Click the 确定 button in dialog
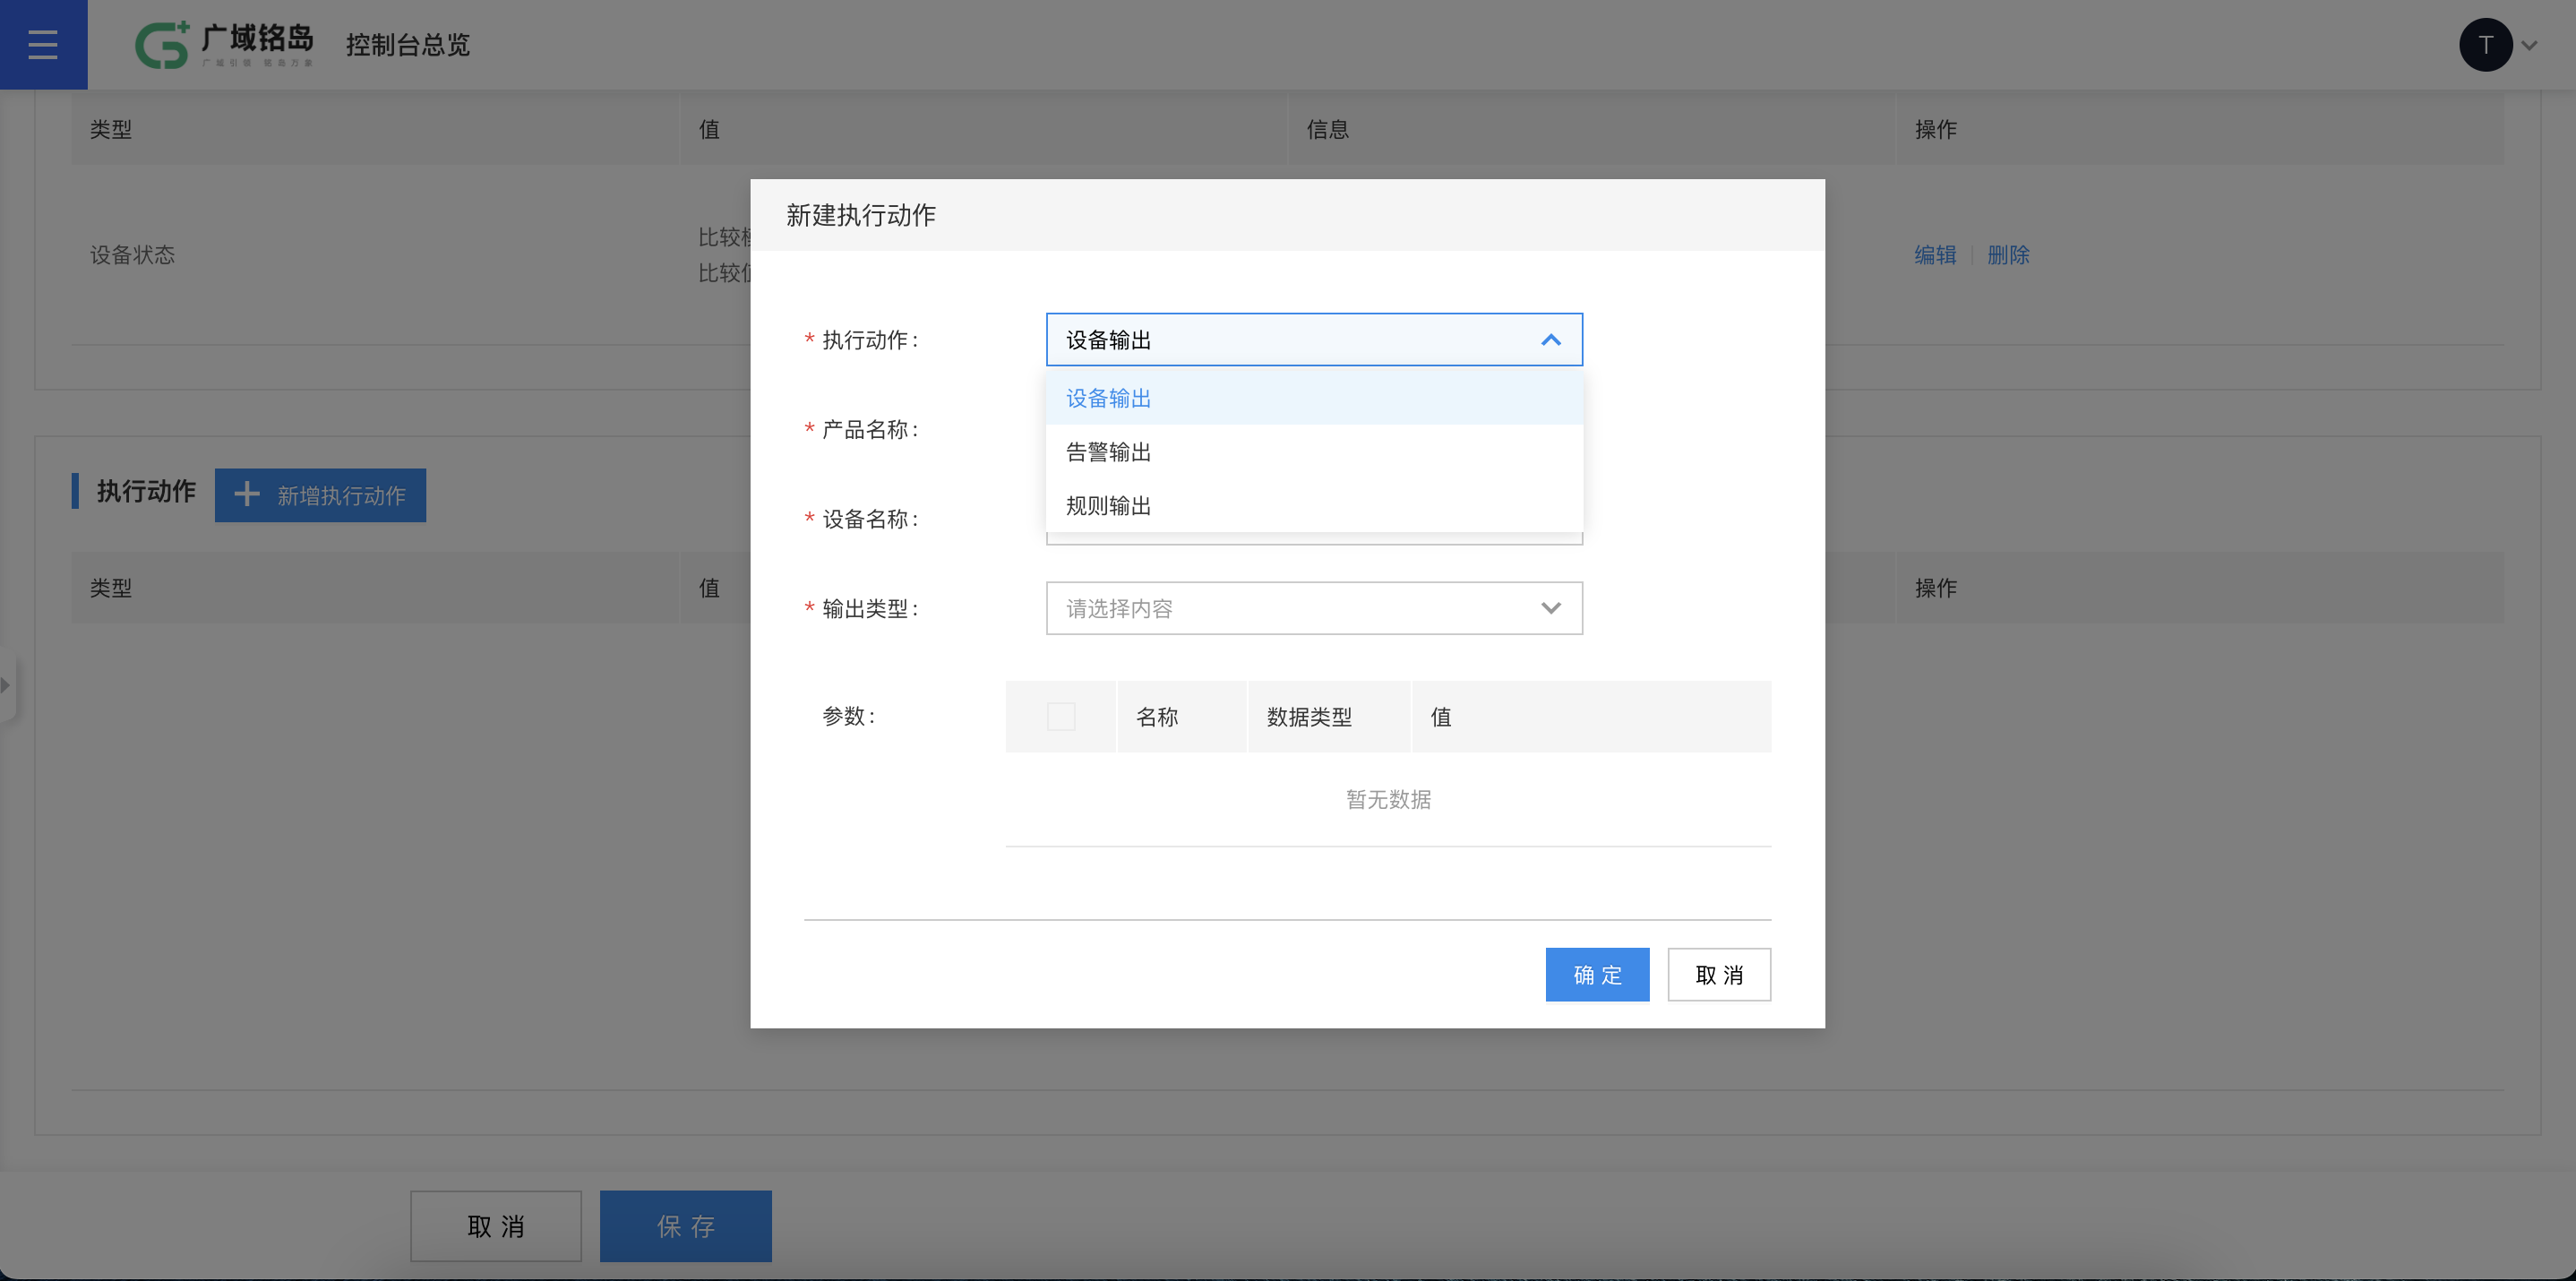This screenshot has width=2576, height=1281. point(1597,974)
